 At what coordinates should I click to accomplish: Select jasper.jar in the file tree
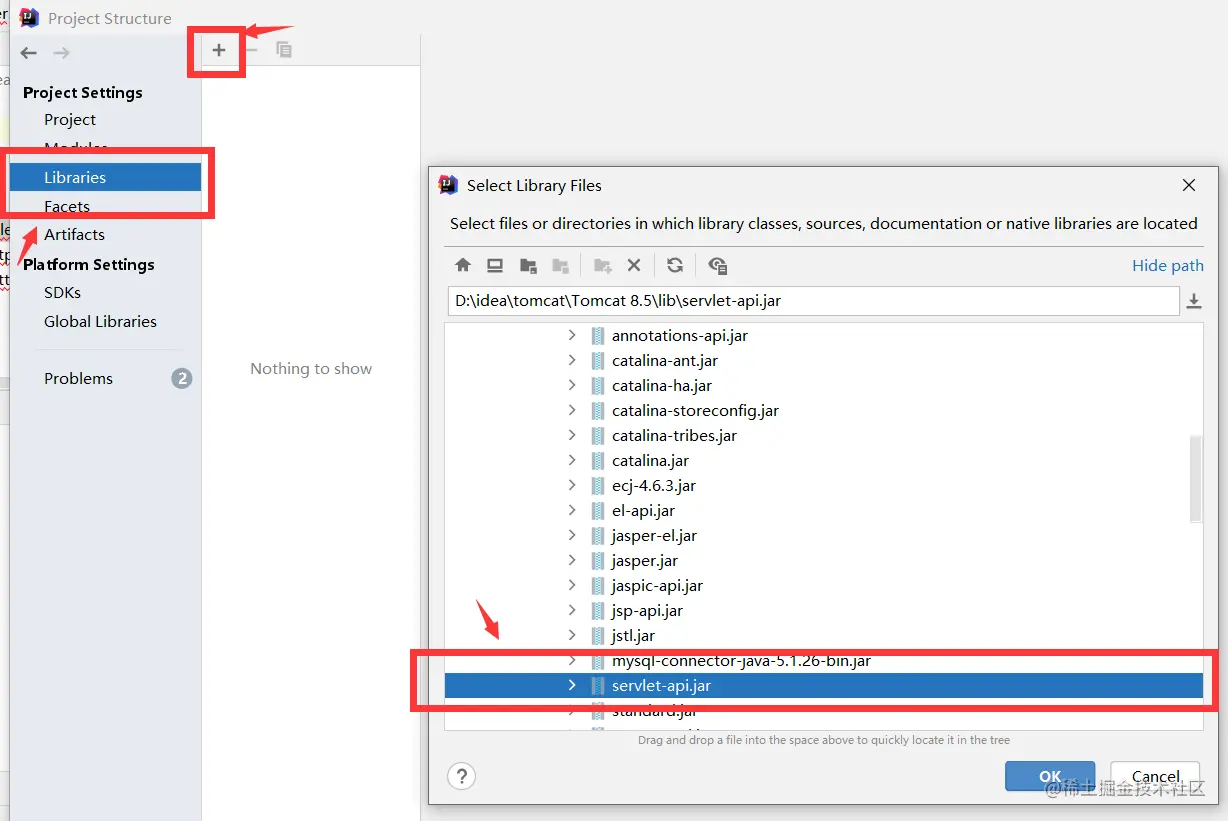pyautogui.click(x=644, y=560)
